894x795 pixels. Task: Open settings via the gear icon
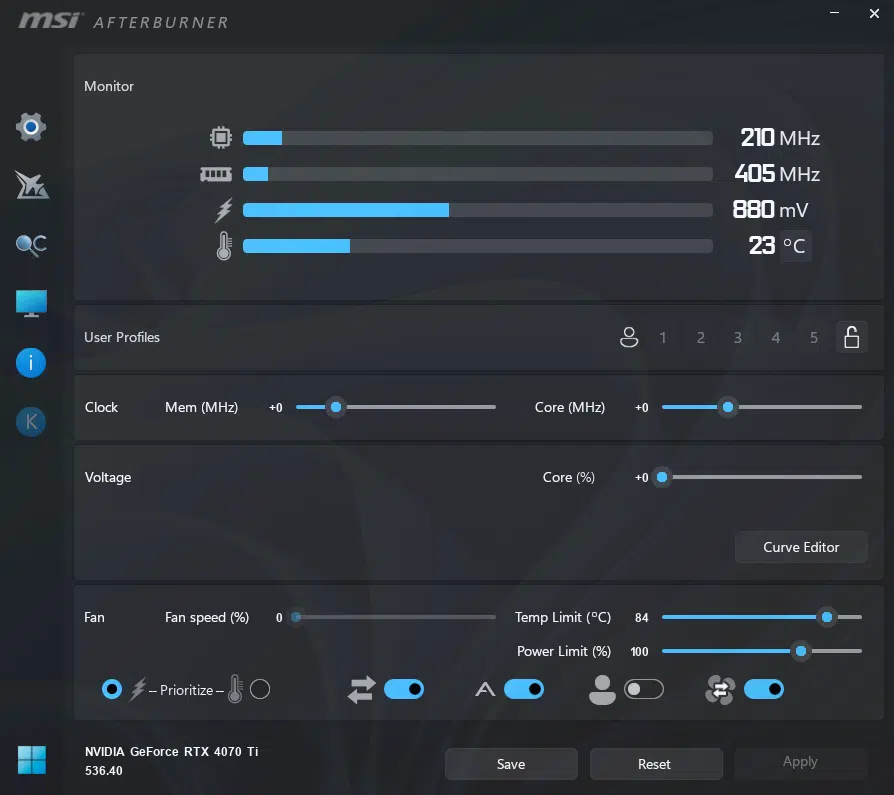31,127
